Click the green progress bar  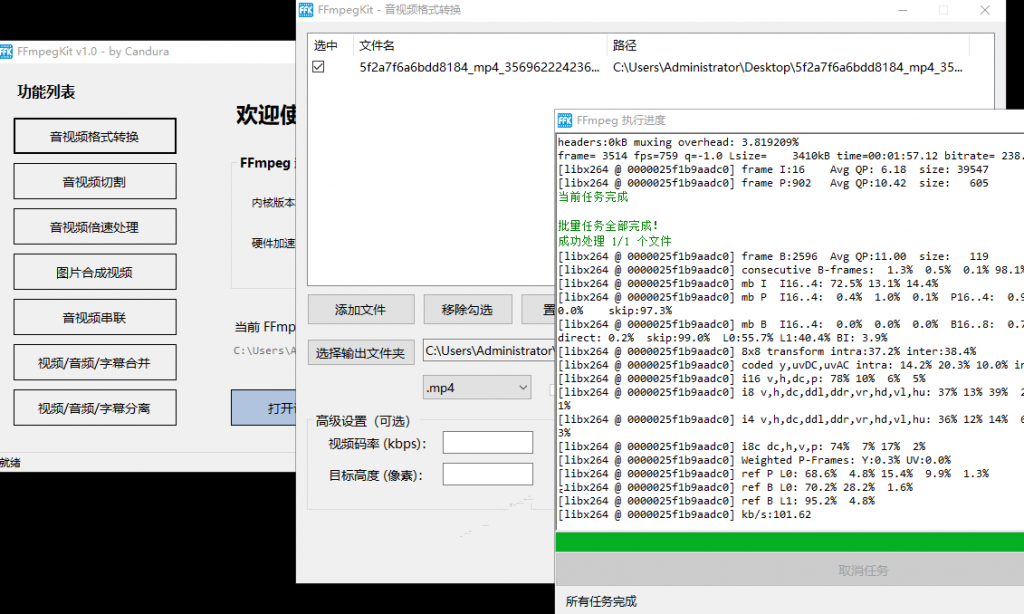[790, 541]
